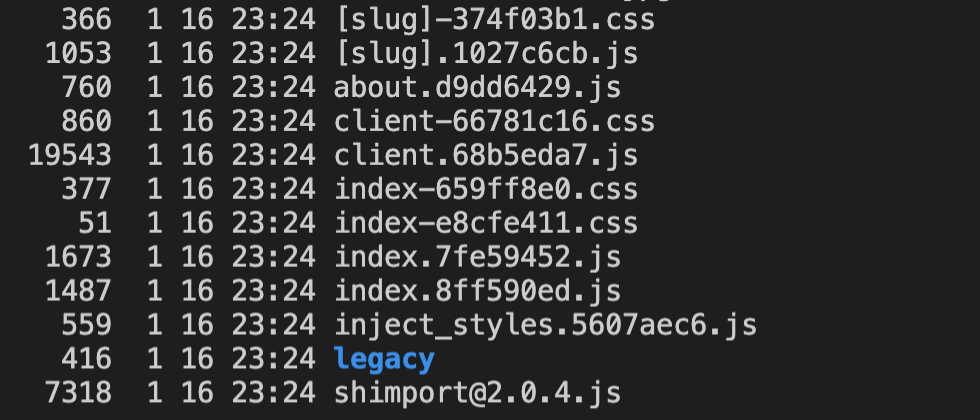Screen dimensions: 980x420
Task: Click index-e8cfe411.css filename
Action: 486,222
